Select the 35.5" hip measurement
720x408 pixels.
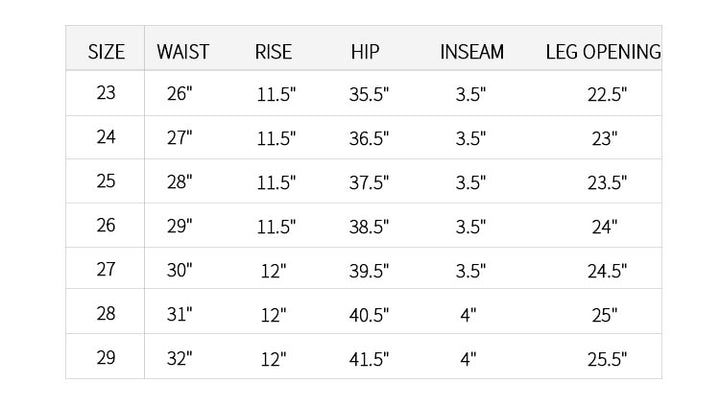pyautogui.click(x=369, y=96)
